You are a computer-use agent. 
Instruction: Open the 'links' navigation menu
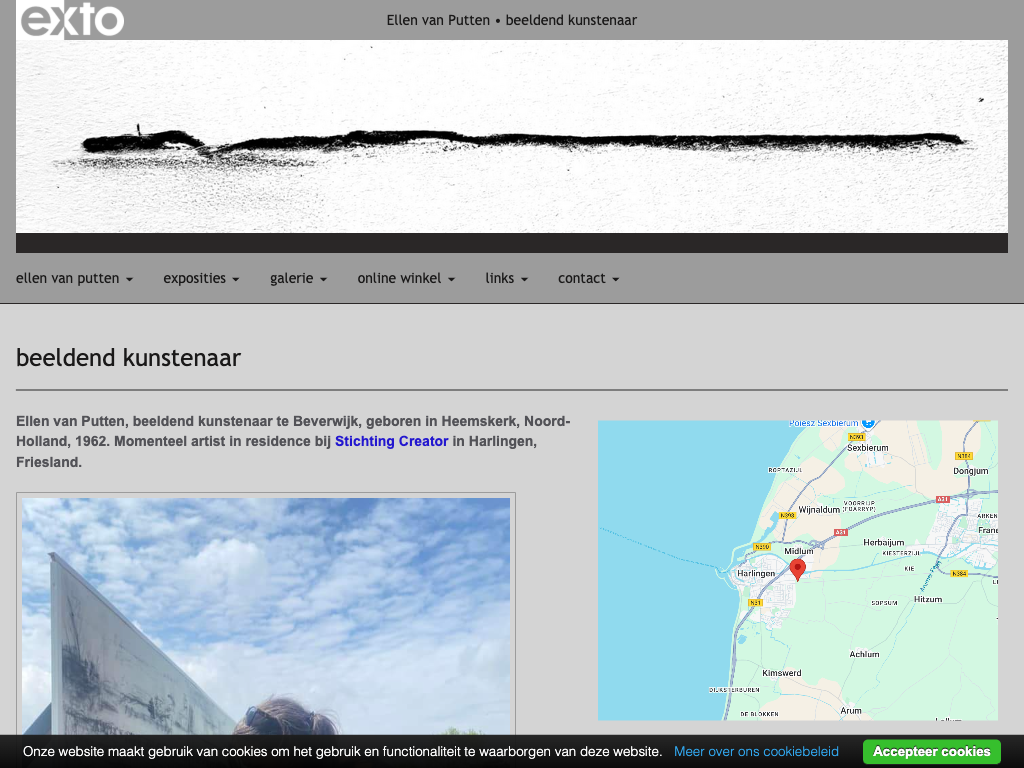pos(506,279)
